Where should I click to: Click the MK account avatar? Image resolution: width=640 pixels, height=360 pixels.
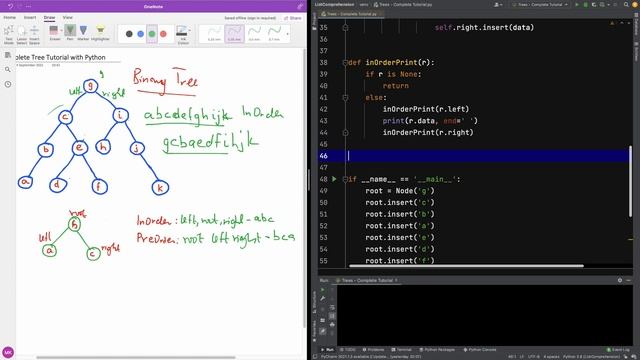(x=8, y=352)
